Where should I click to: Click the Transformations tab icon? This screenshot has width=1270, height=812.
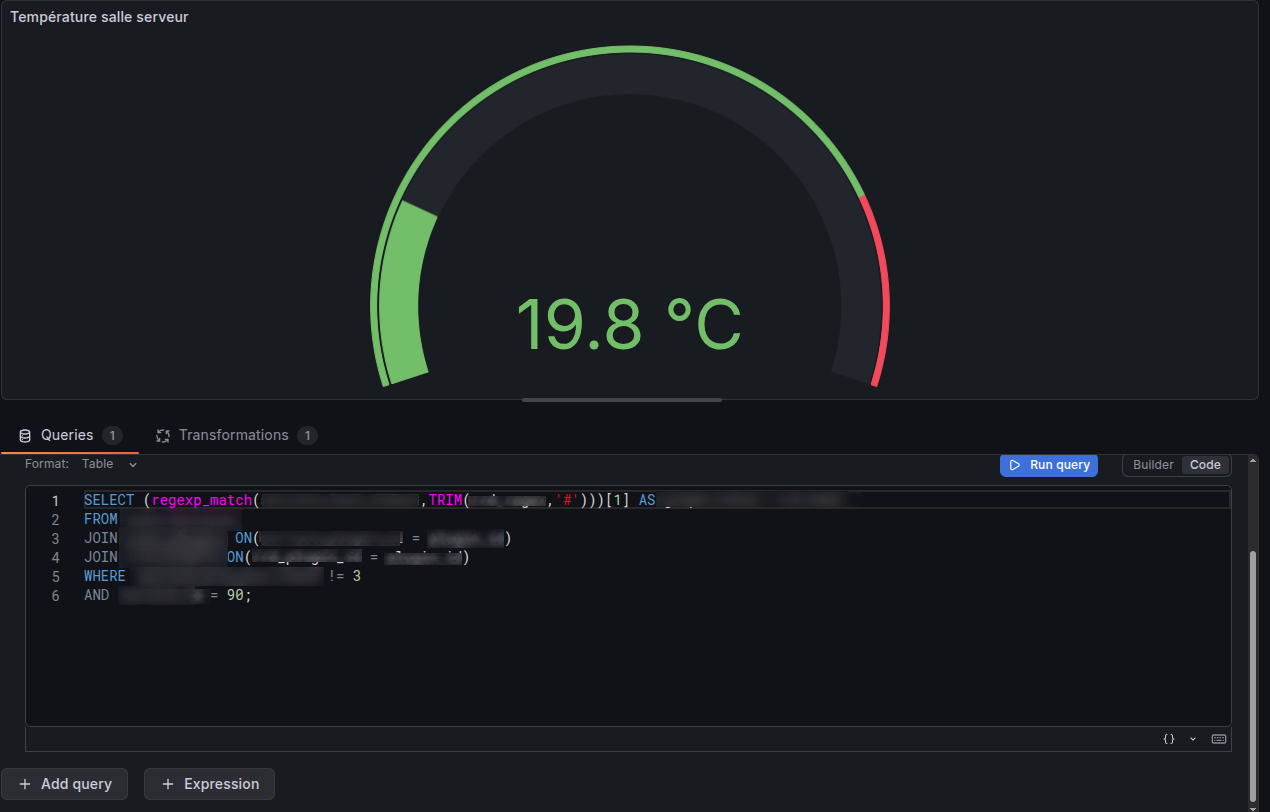[163, 436]
